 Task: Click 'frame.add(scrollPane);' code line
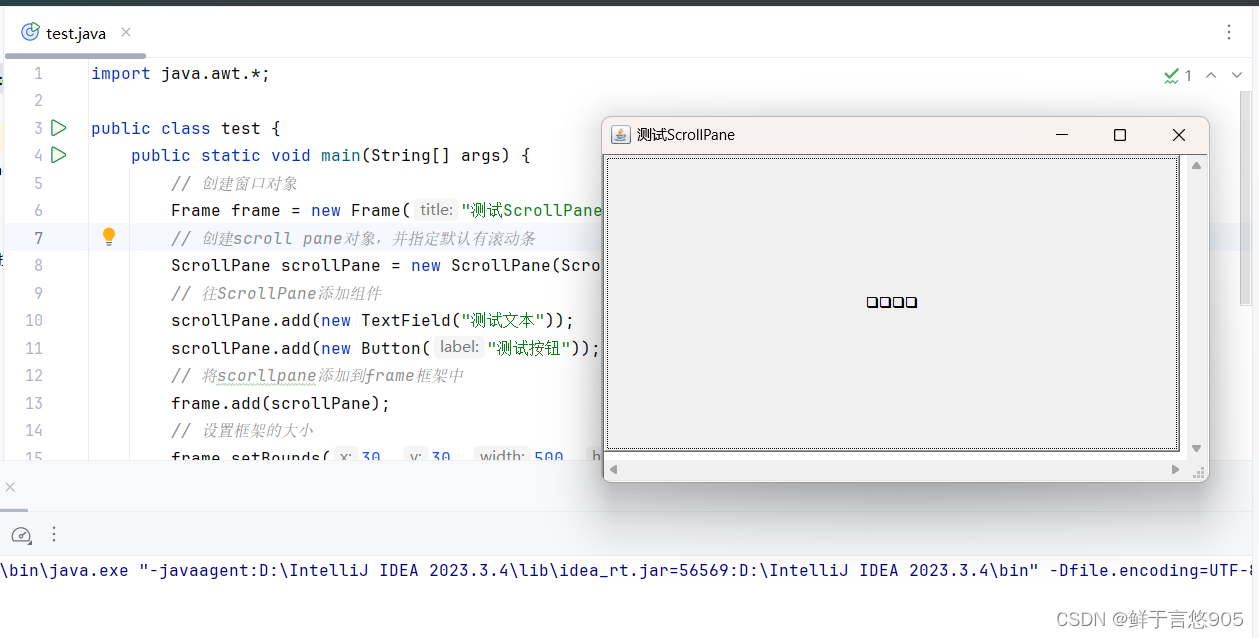pyautogui.click(x=280, y=403)
